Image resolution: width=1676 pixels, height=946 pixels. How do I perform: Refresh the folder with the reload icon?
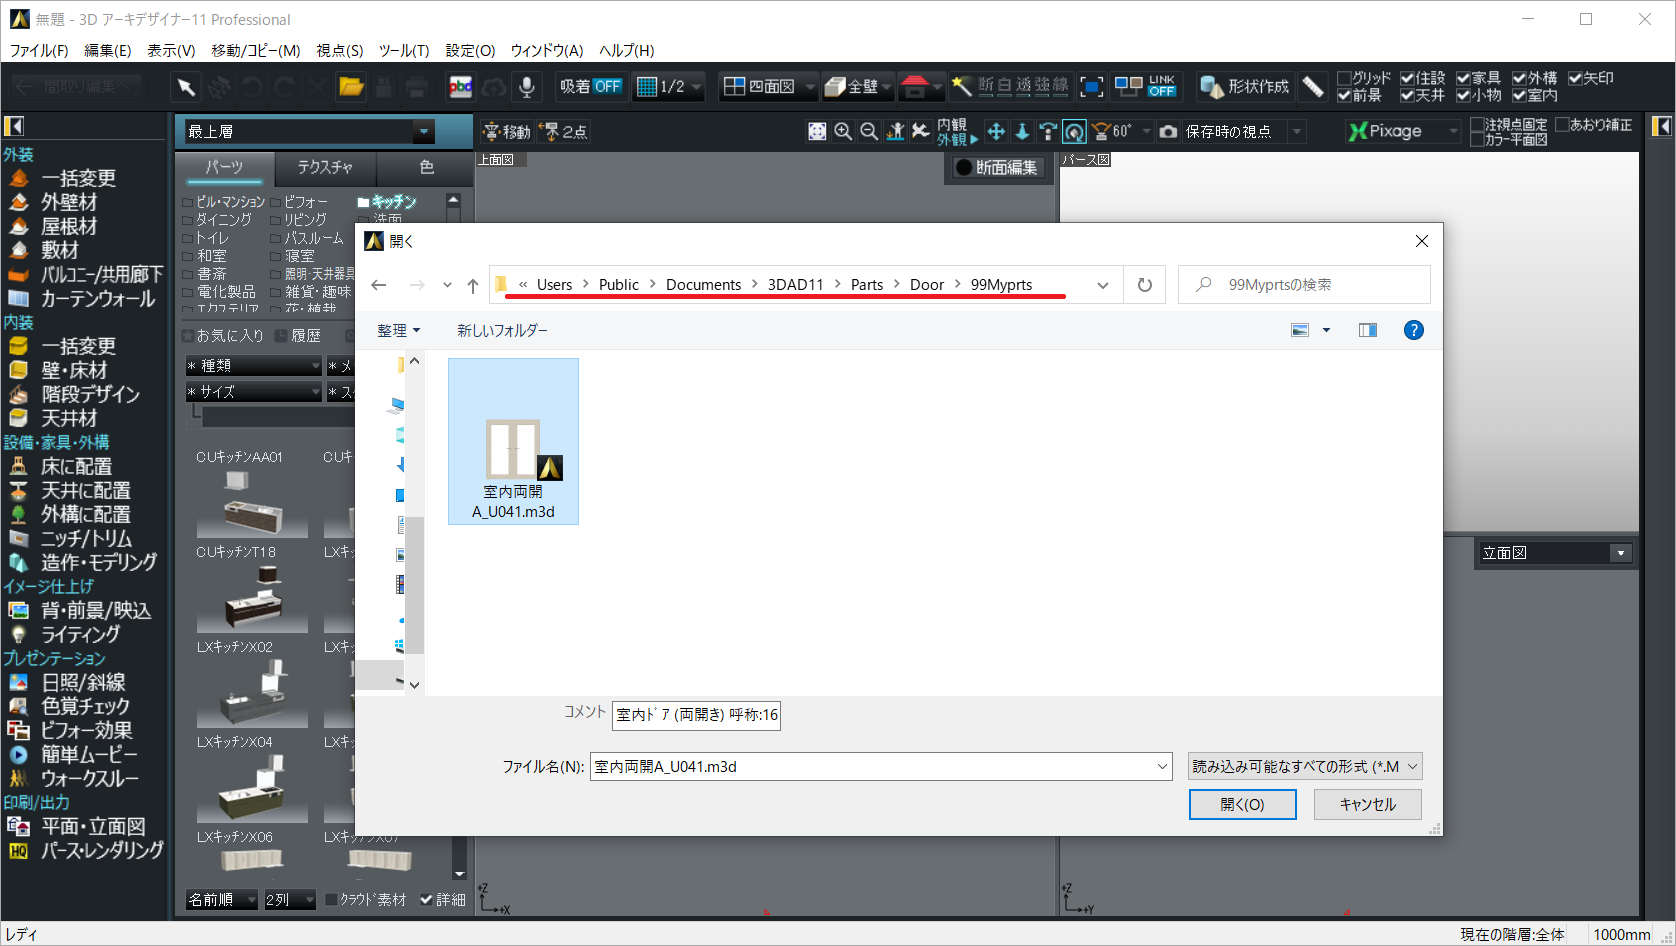(x=1145, y=285)
